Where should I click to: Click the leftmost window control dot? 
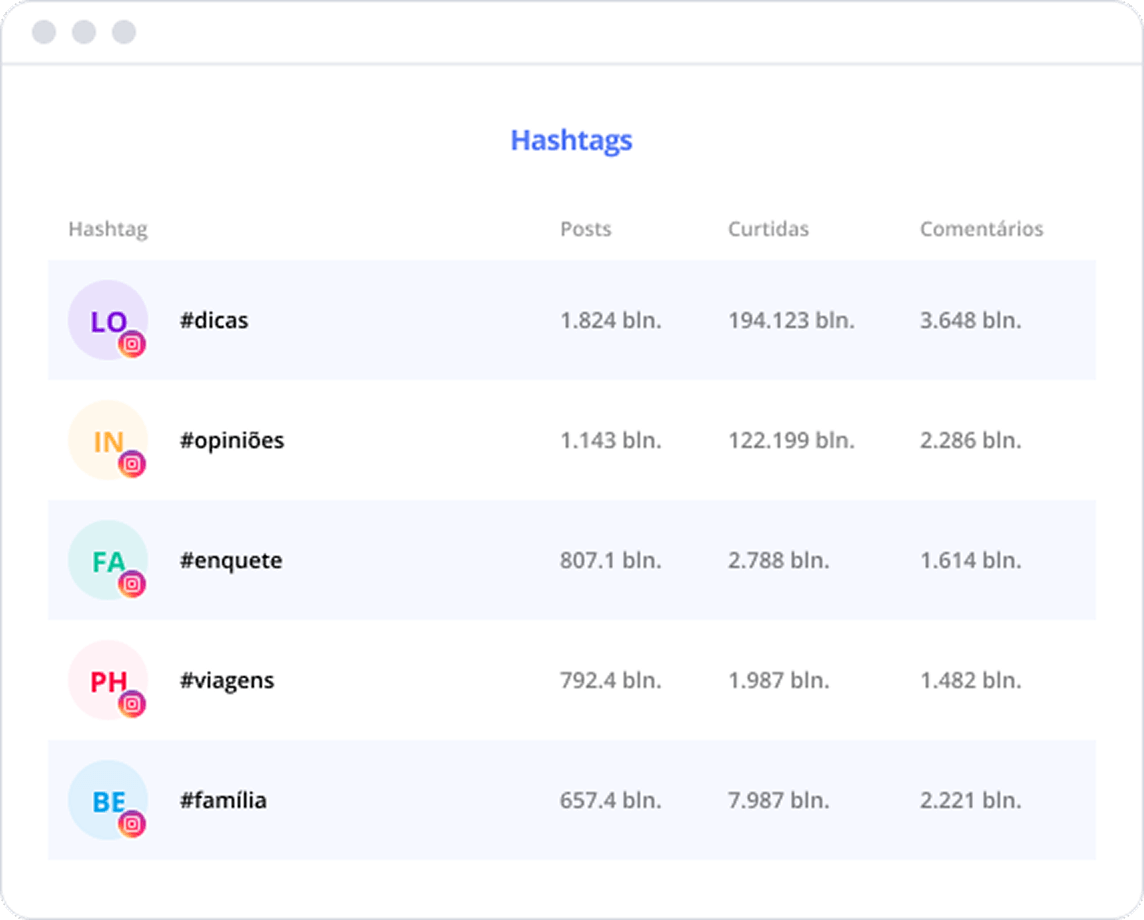[x=41, y=31]
